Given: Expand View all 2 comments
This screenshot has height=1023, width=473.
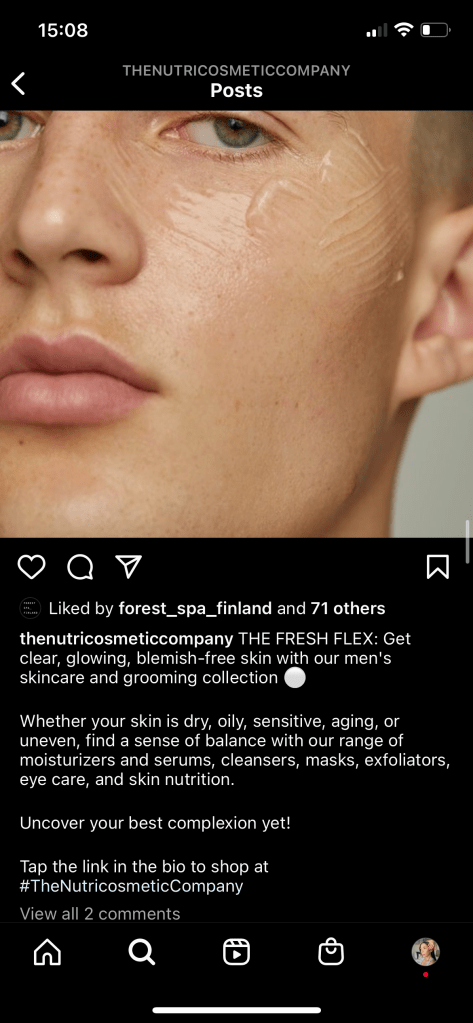Looking at the screenshot, I should [100, 913].
